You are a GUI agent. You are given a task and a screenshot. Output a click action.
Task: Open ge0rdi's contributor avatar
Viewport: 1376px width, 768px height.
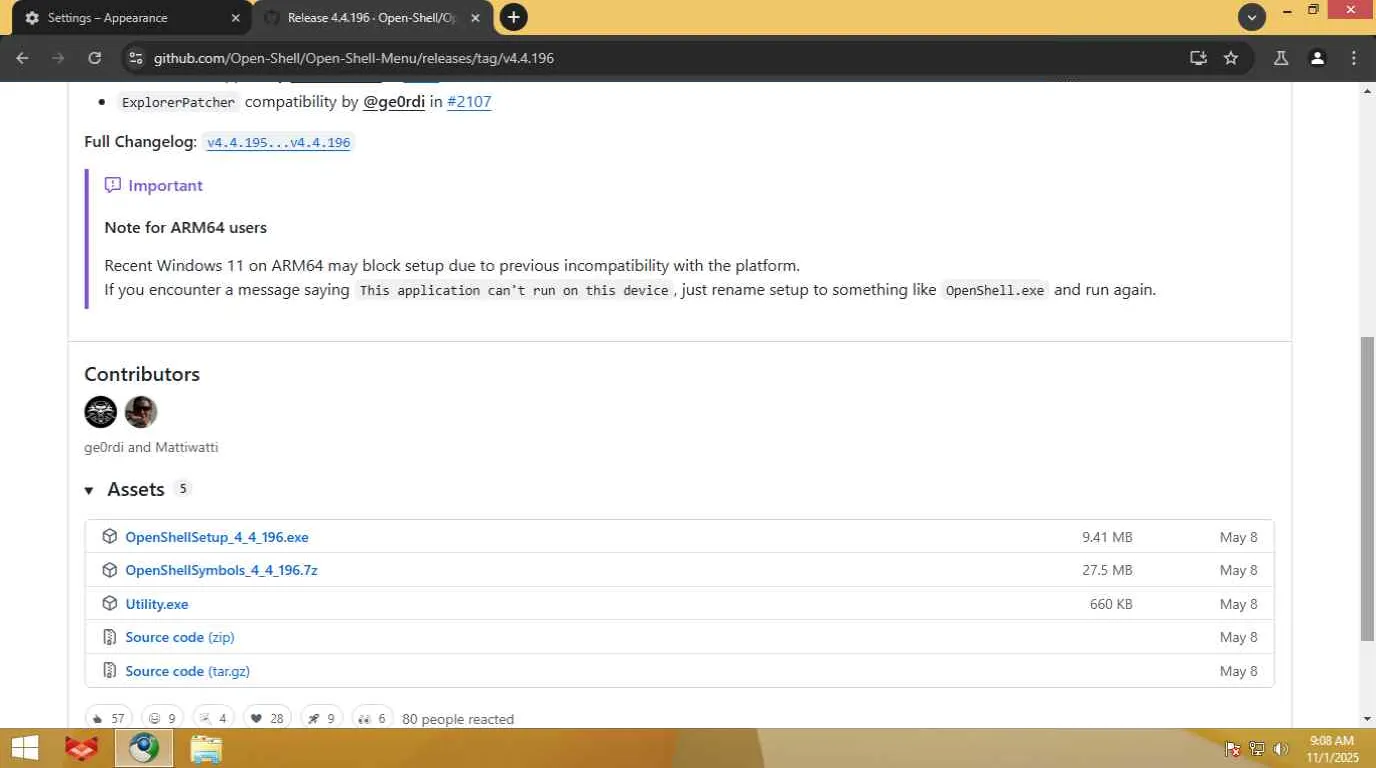101,412
